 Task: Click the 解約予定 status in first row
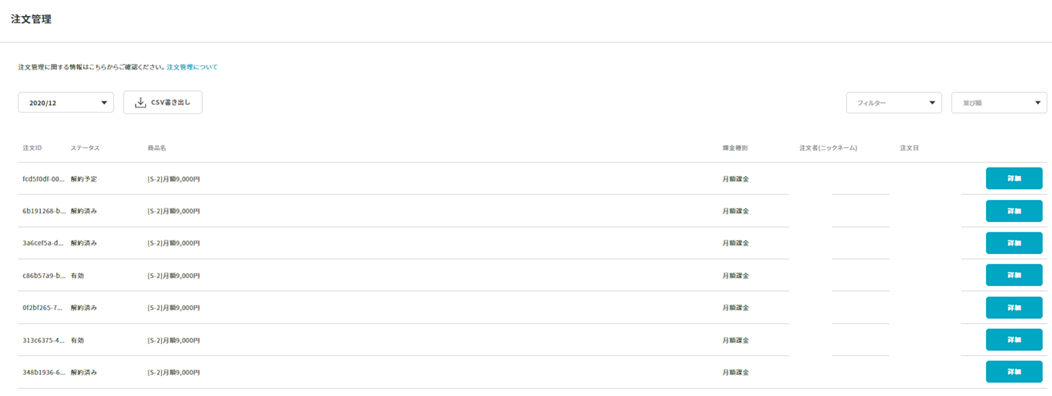[84, 179]
